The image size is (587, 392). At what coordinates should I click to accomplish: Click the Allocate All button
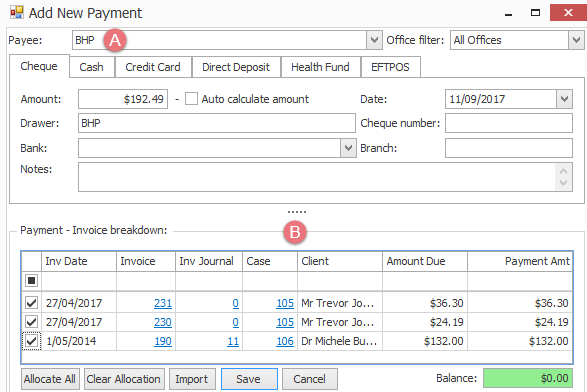pyautogui.click(x=50, y=379)
